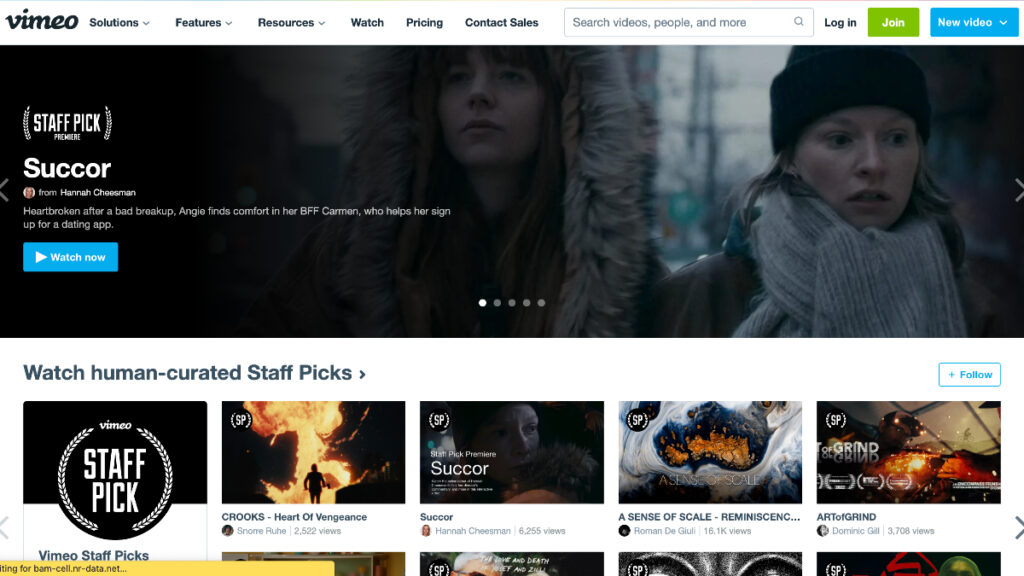Viewport: 1024px width, 576px height.
Task: Click the search magnifying glass icon
Action: [798, 21]
